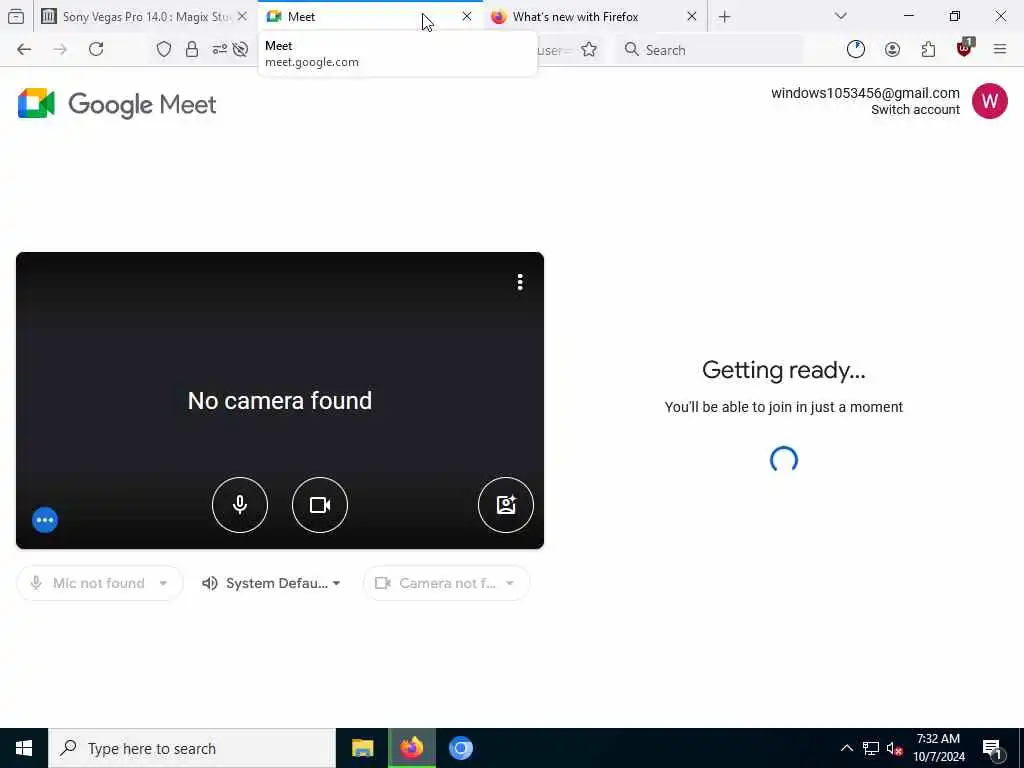The width and height of the screenshot is (1024, 768).
Task: Open the uBlock Origin shield icon
Action: click(965, 48)
